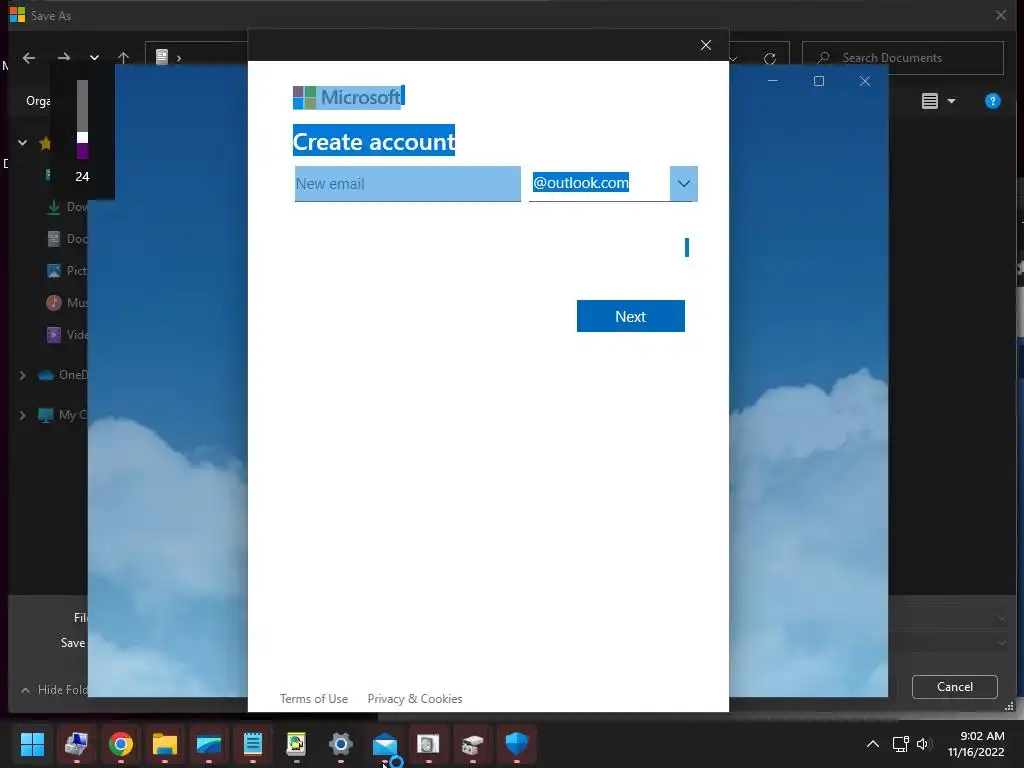Select Videos folder in the navigation pane
Image resolution: width=1024 pixels, height=768 pixels.
click(x=67, y=335)
